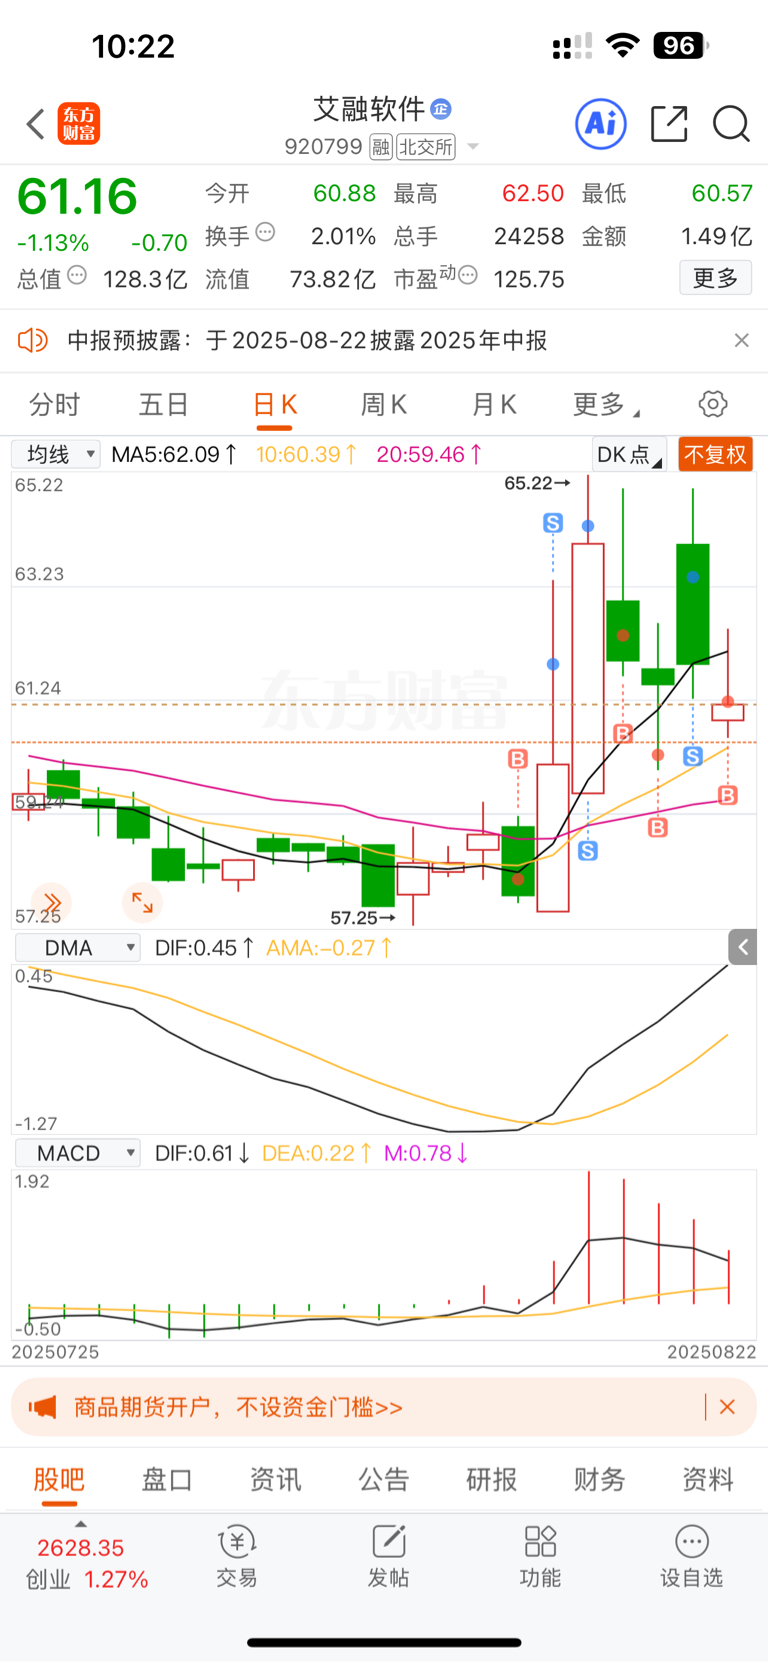768x1662 pixels.
Task: Expand the stock code dropdown arrow
Action: [473, 147]
